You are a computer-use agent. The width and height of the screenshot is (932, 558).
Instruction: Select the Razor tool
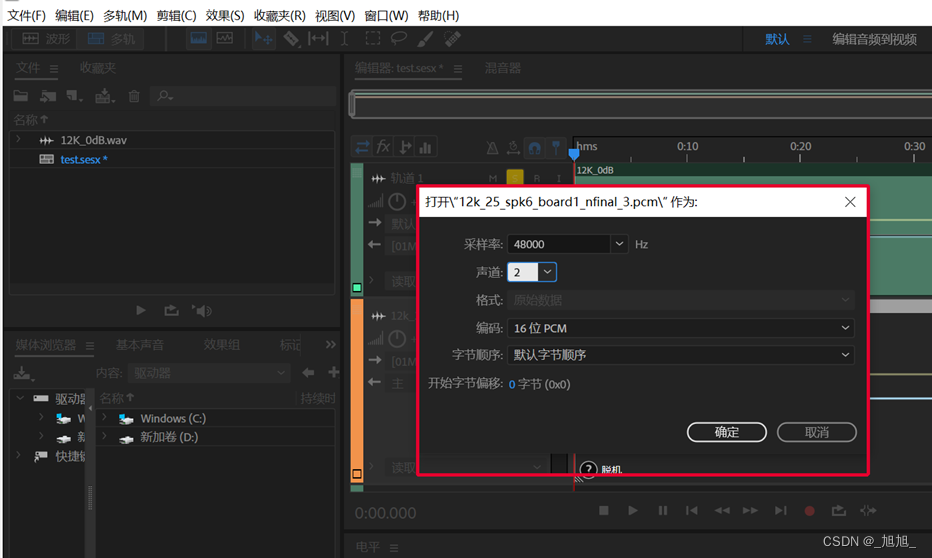pyautogui.click(x=291, y=39)
